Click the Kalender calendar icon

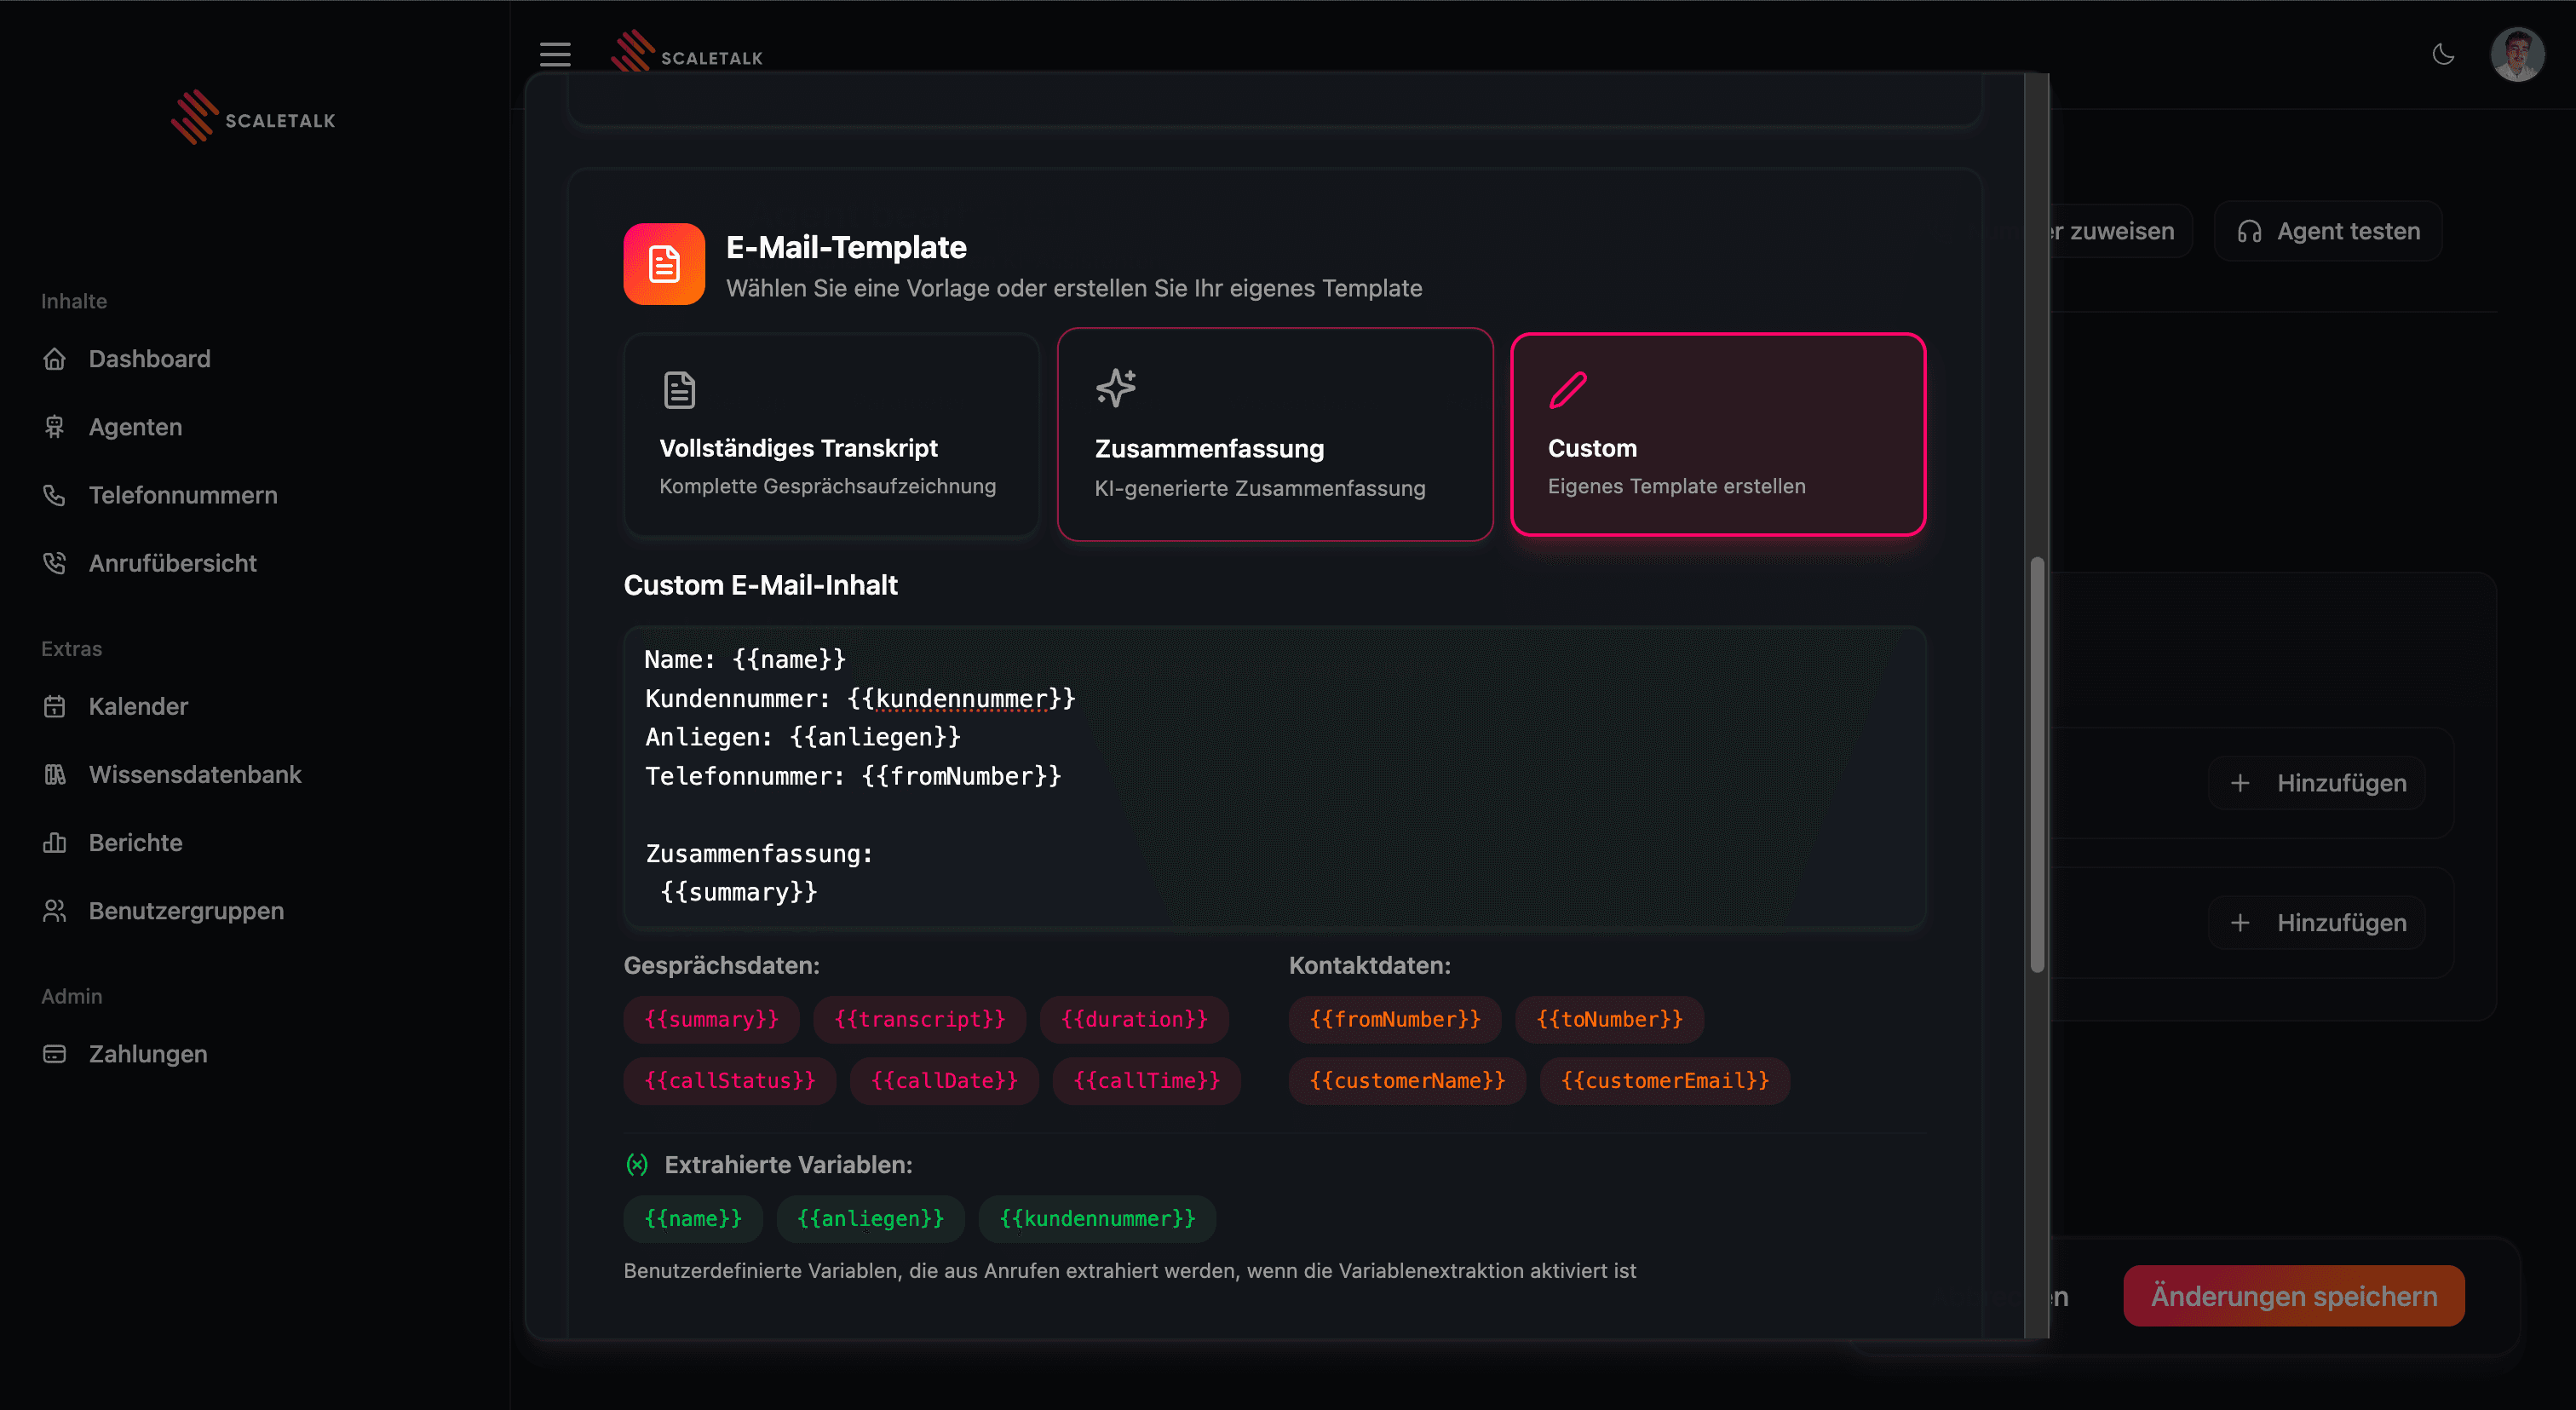coord(55,707)
